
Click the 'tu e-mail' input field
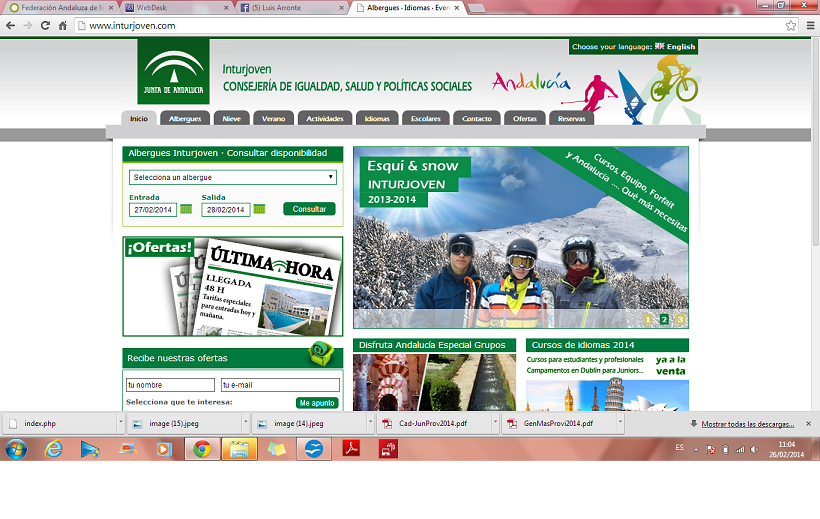click(280, 385)
